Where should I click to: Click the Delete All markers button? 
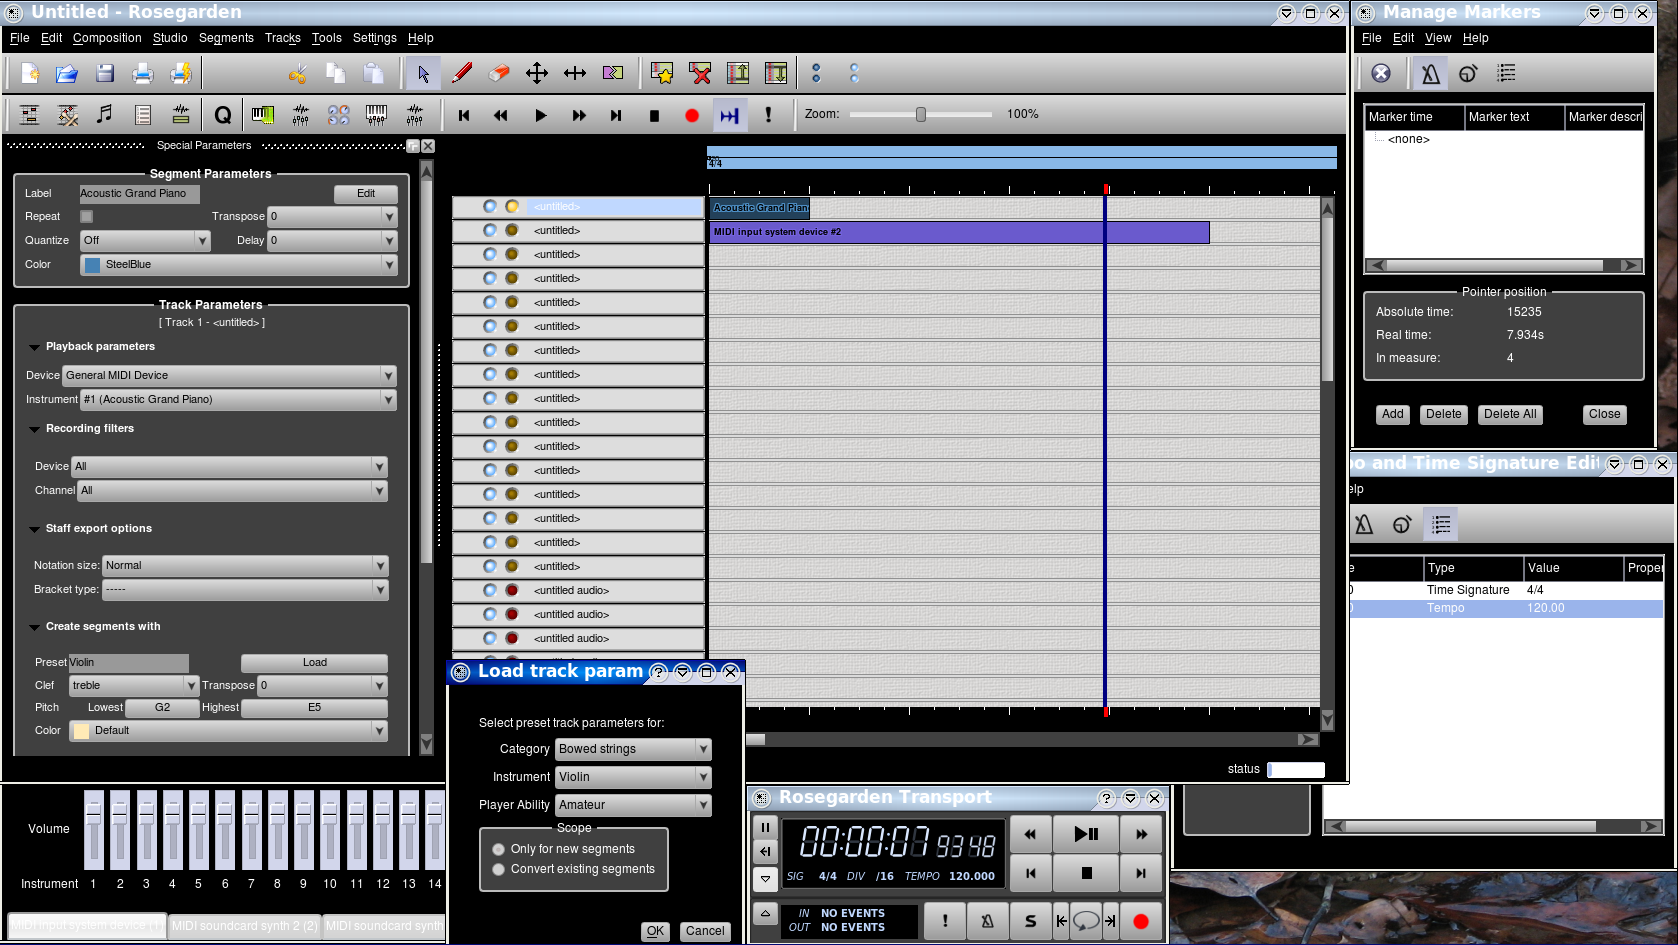[1509, 414]
